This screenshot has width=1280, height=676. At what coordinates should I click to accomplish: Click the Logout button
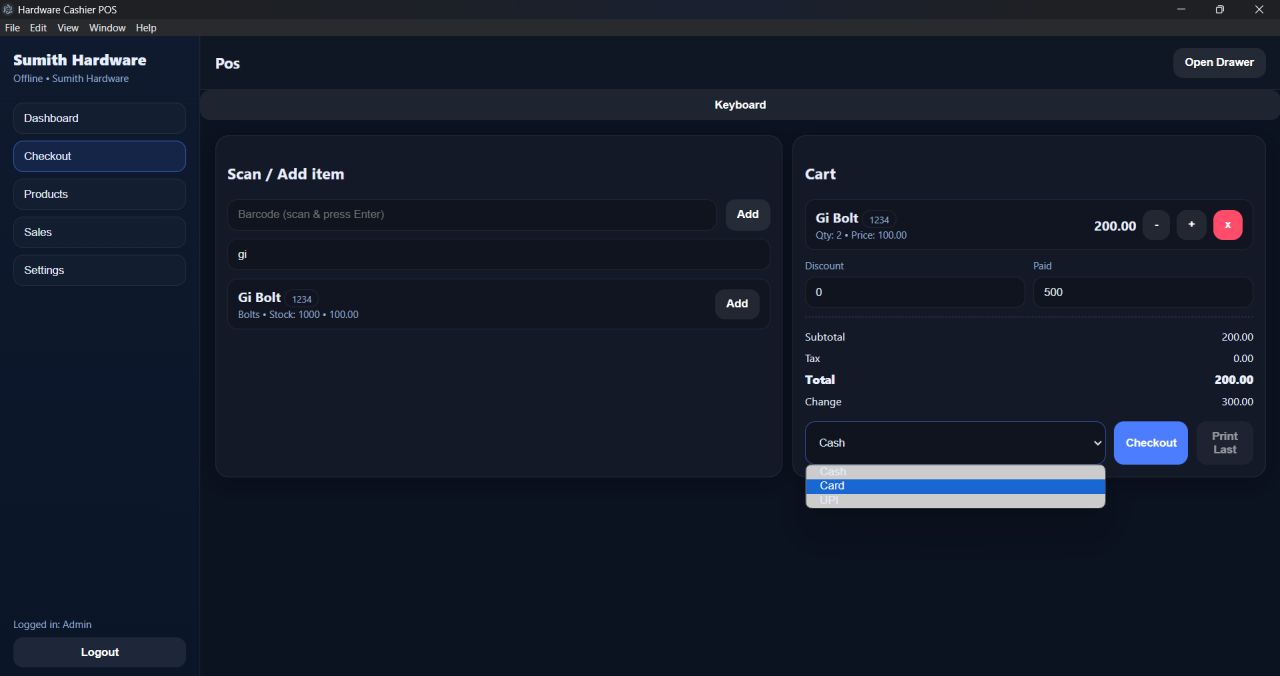[99, 652]
